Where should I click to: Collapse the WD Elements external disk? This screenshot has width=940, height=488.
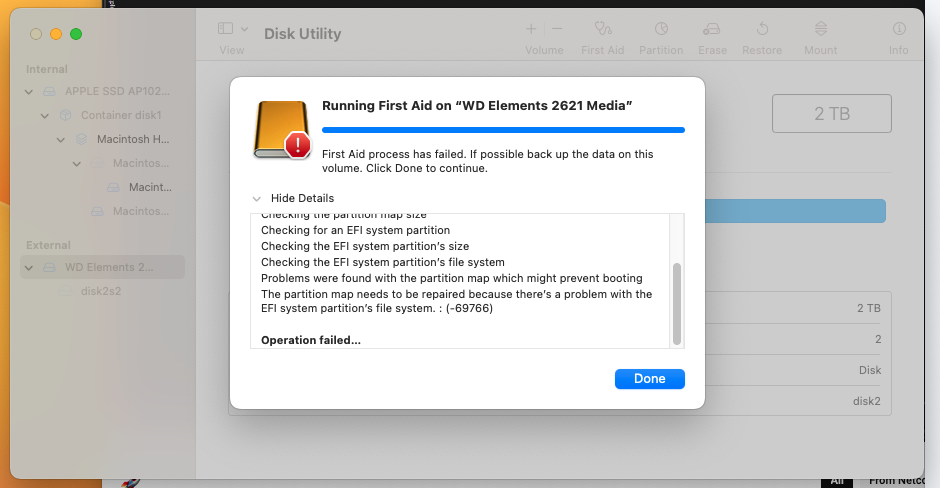[x=31, y=267]
